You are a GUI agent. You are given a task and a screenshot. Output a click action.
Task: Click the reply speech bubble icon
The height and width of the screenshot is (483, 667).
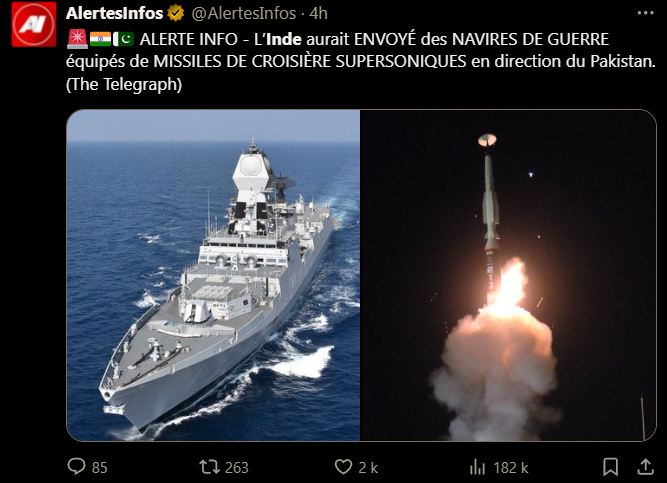click(77, 466)
